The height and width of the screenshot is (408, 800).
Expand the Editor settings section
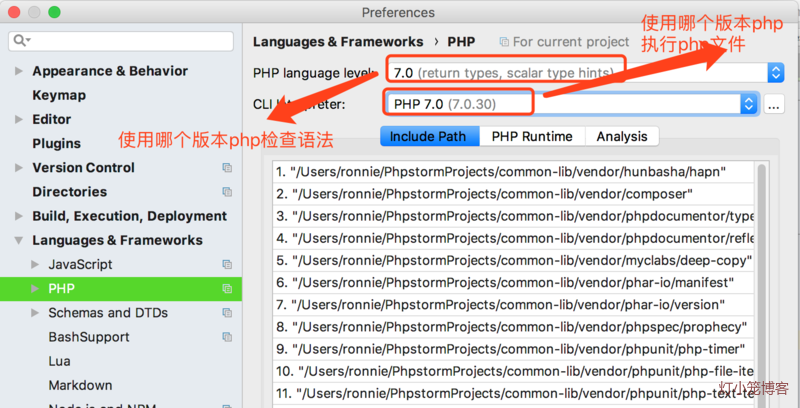tap(19, 119)
